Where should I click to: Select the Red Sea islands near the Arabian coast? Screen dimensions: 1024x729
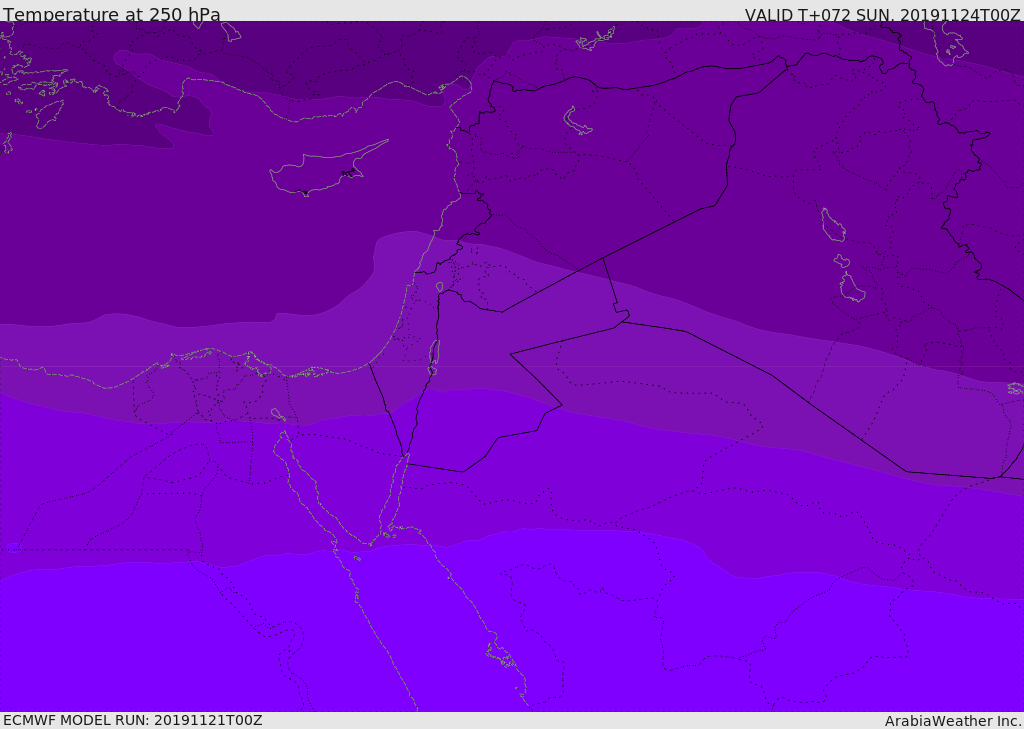(x=500, y=655)
